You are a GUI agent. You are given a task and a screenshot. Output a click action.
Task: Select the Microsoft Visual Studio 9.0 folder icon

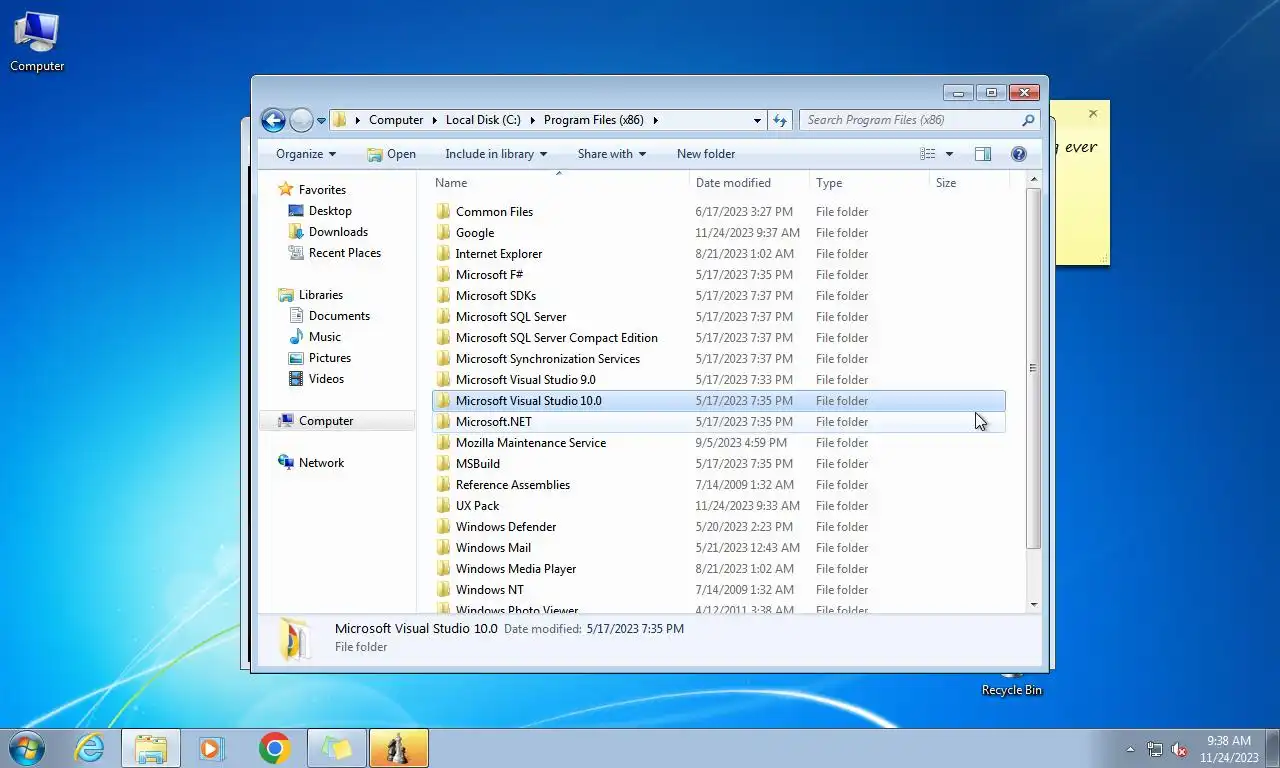pyautogui.click(x=444, y=380)
